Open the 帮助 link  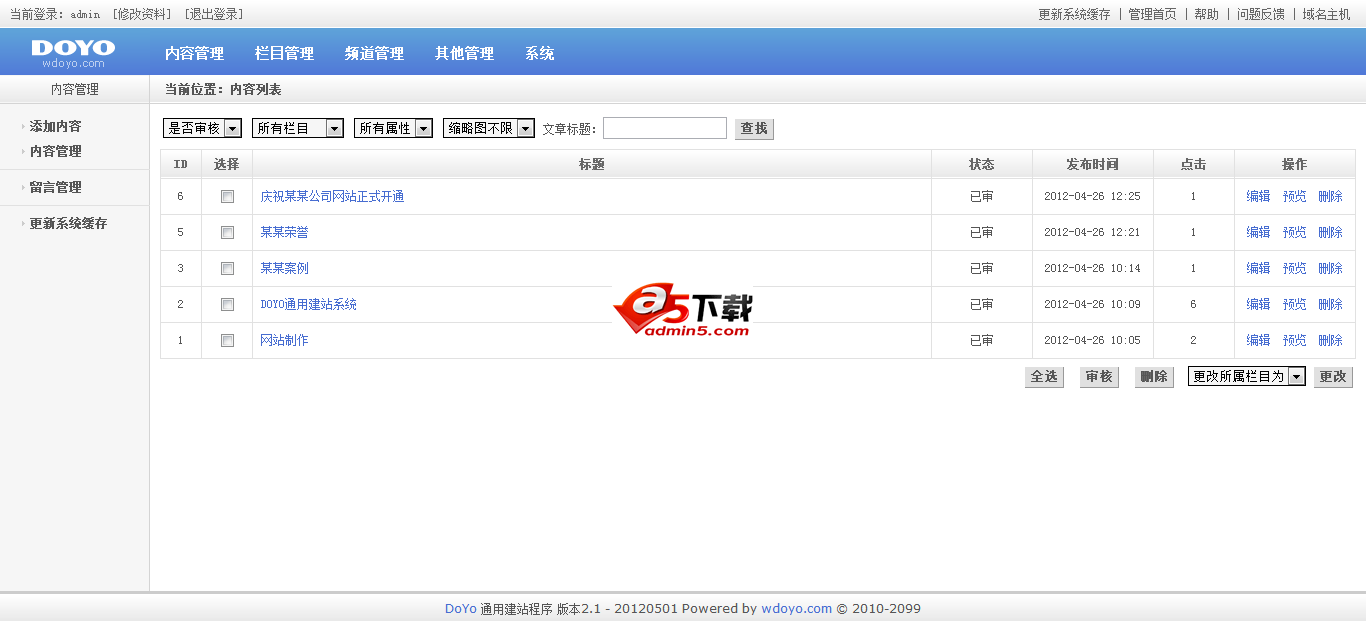click(1206, 14)
